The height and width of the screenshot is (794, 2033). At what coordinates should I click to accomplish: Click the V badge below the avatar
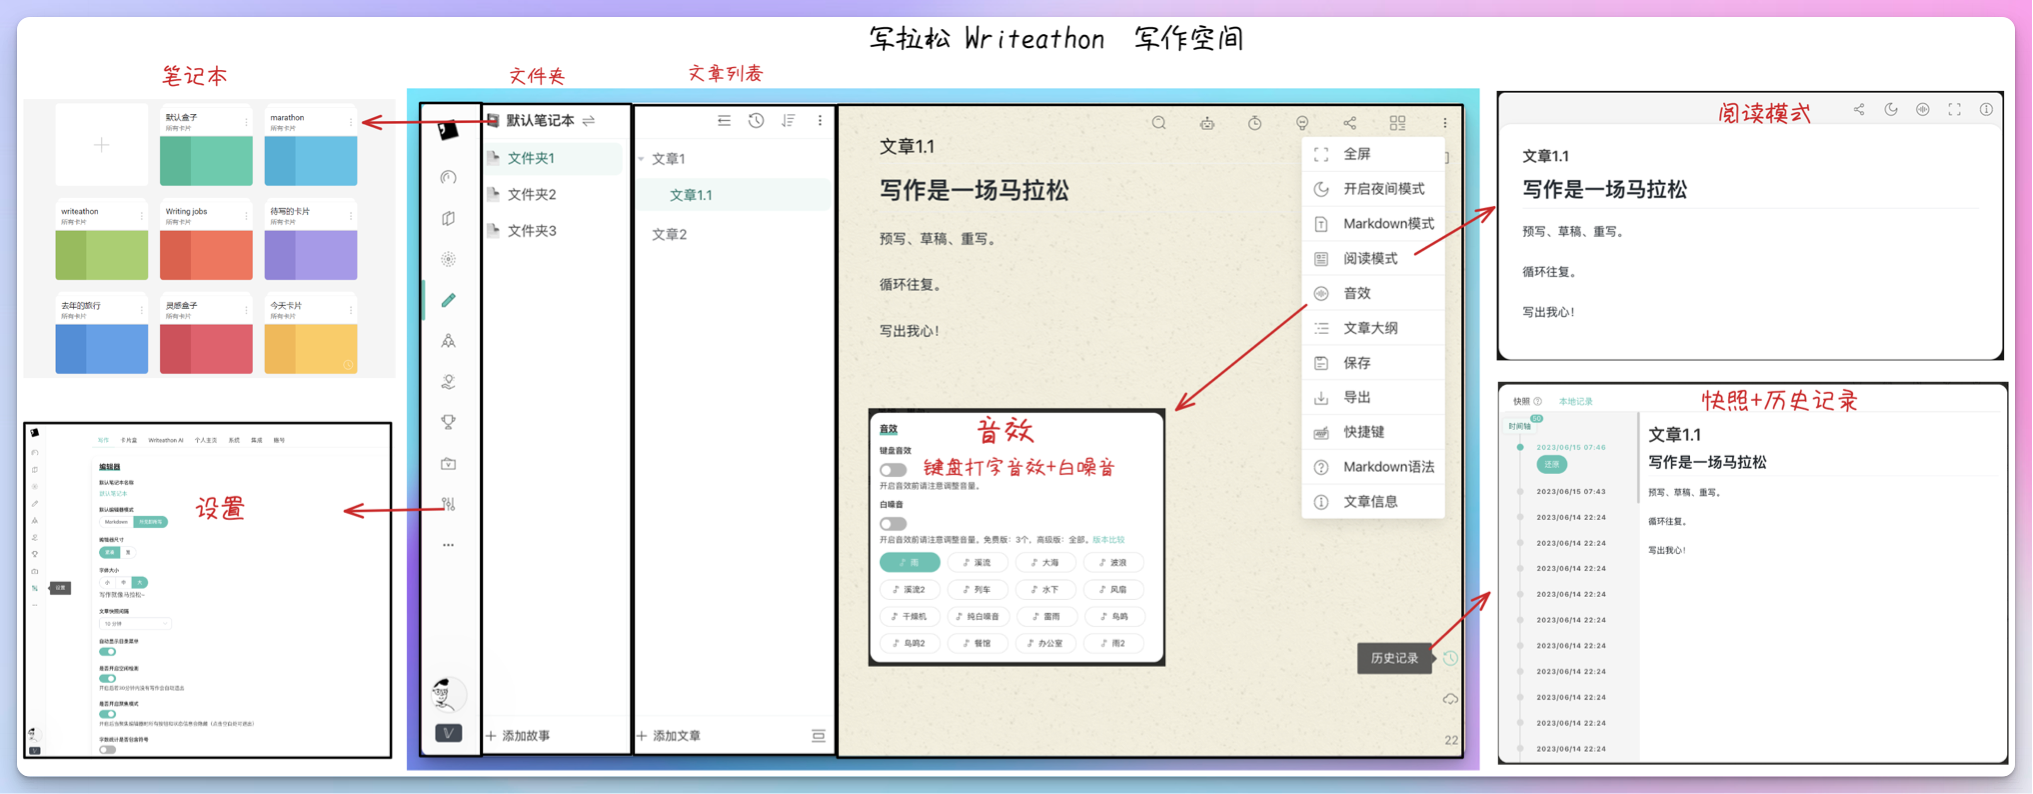[449, 733]
